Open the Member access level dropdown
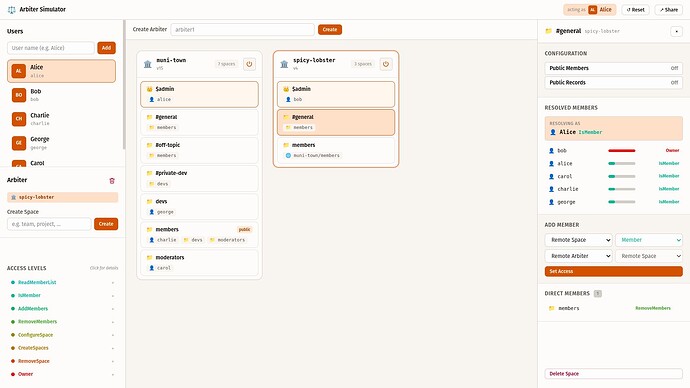The height and width of the screenshot is (388, 690). pyautogui.click(x=649, y=240)
